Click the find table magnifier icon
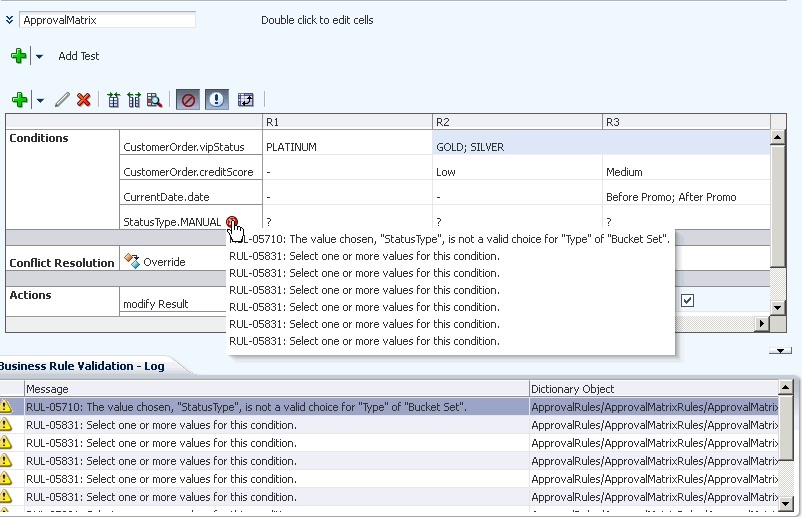The height and width of the screenshot is (517, 802). point(154,100)
